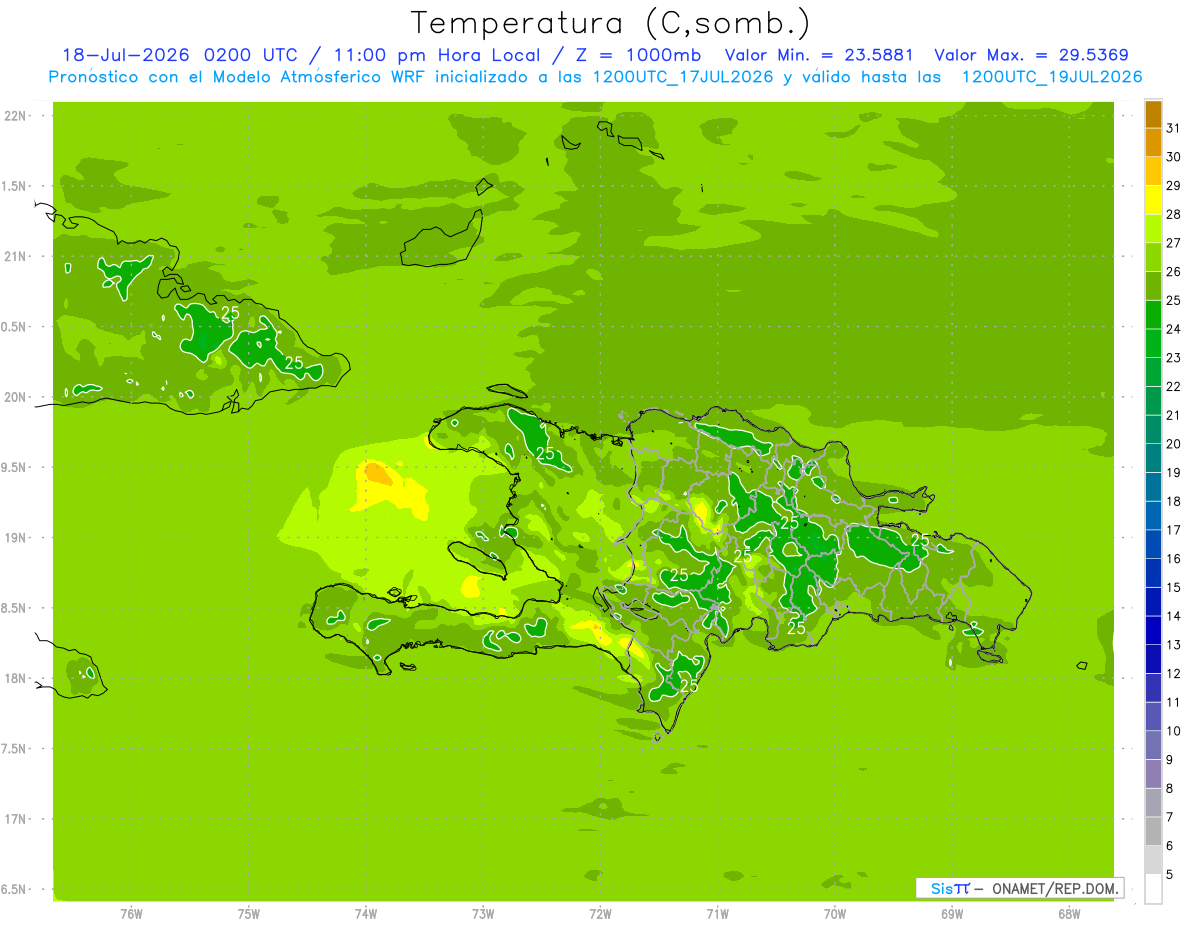This screenshot has width=1200, height=927.
Task: Click the gray colorbar band between 6 and 7
Action: (1153, 832)
